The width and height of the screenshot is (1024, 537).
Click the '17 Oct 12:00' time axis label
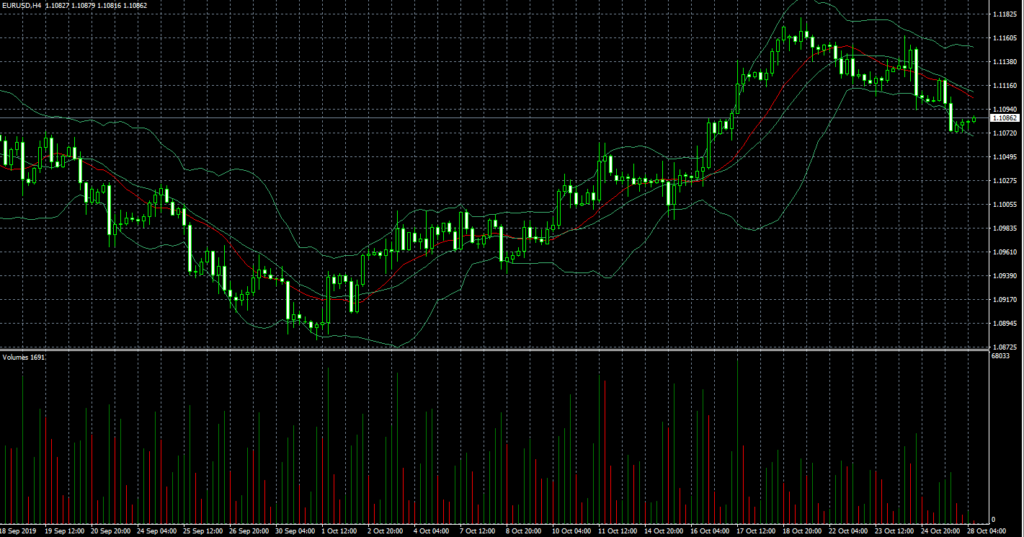pos(756,531)
